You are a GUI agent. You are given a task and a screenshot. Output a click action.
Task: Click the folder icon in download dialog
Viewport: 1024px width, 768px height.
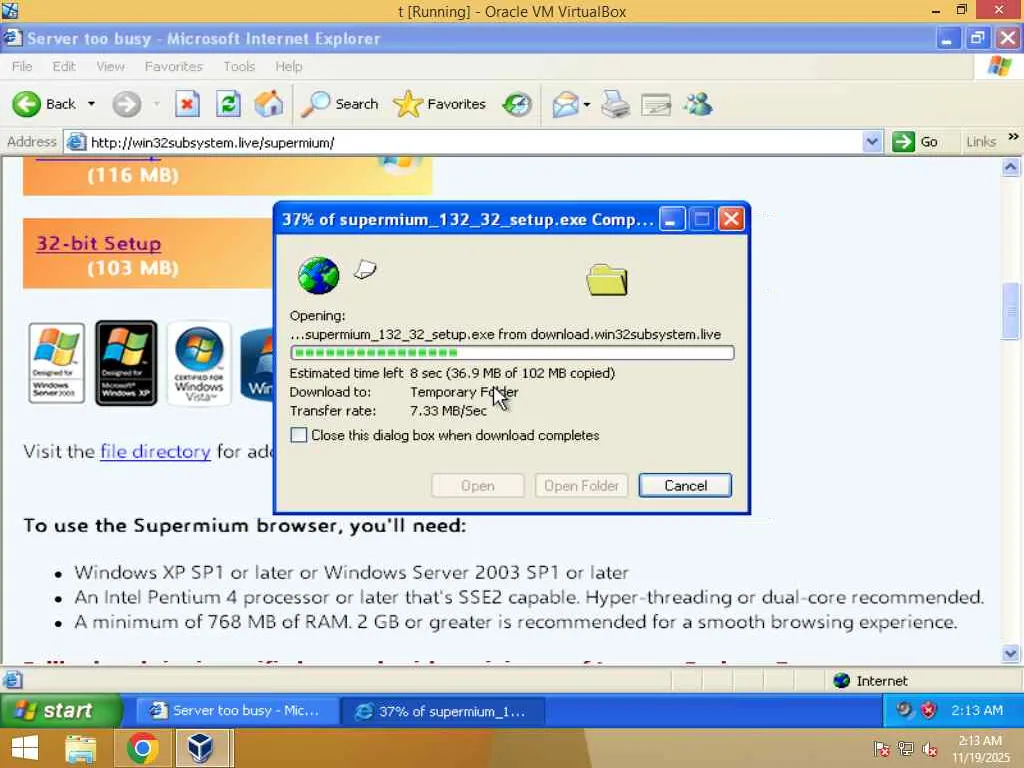(607, 280)
